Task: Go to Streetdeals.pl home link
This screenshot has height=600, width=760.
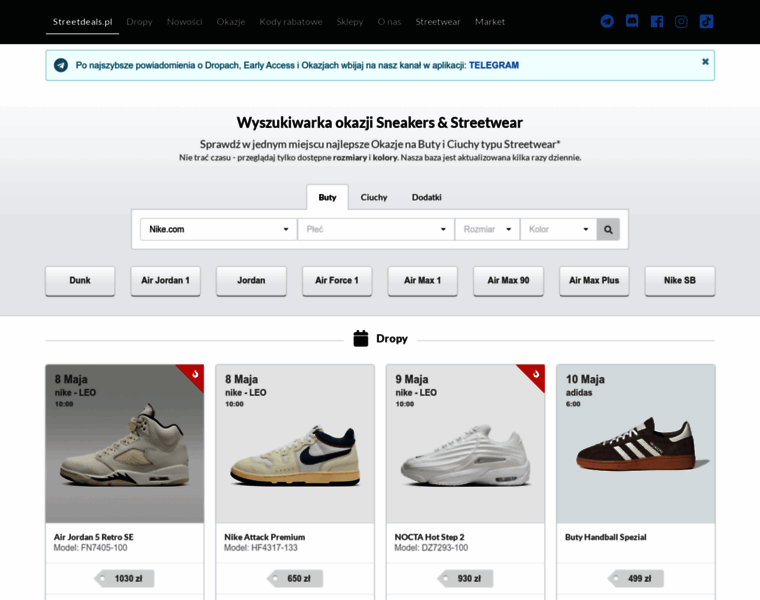Action: tap(82, 22)
